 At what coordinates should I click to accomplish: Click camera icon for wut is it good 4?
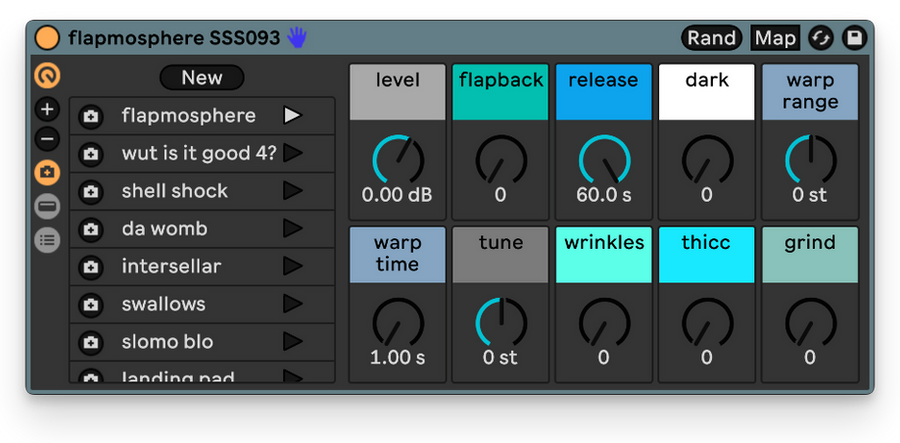(x=90, y=154)
